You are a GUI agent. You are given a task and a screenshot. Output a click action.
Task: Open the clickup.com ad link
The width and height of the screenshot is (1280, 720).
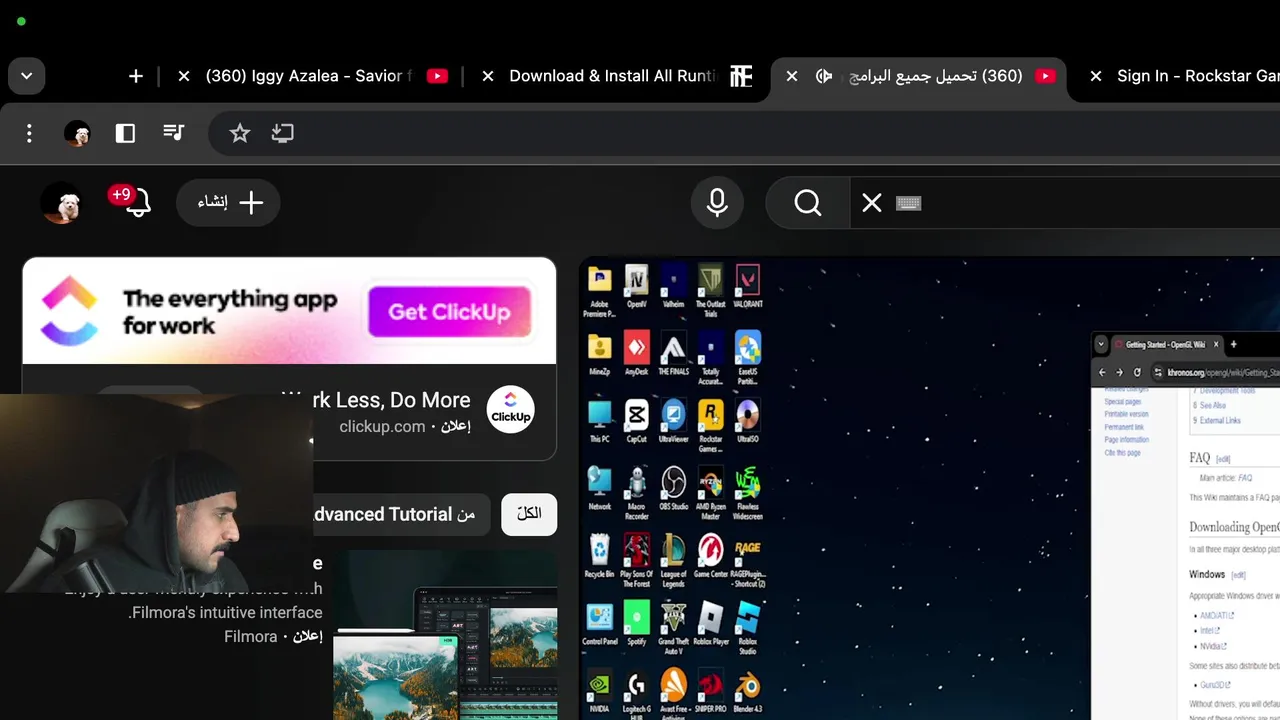(x=382, y=427)
